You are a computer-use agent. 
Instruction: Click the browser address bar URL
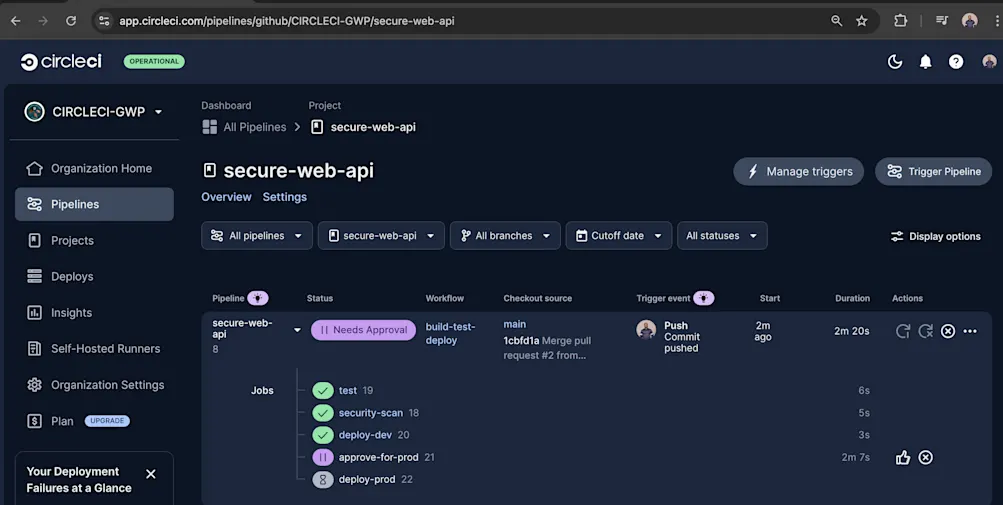[x=287, y=20]
